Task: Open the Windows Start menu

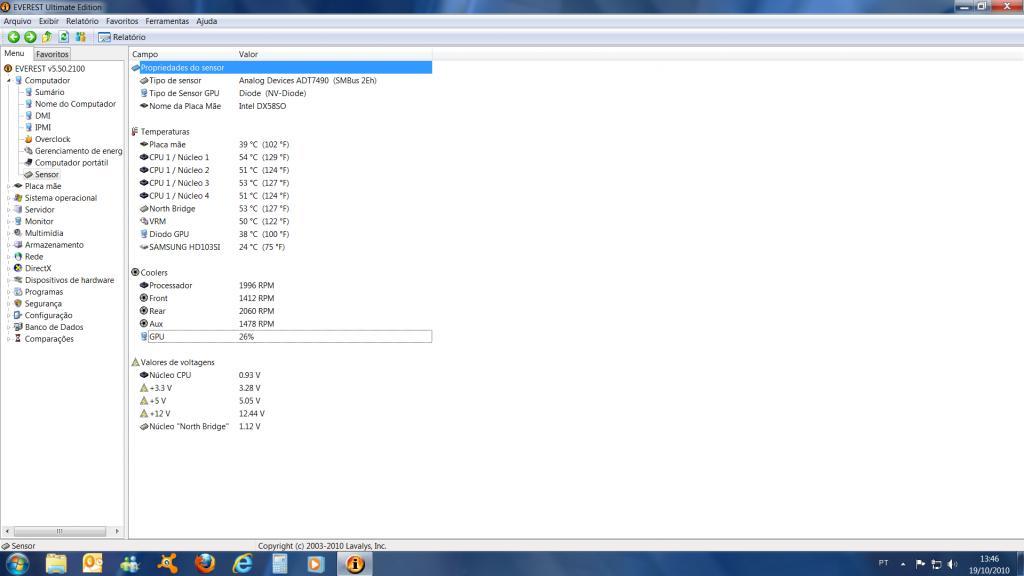Action: 17,564
